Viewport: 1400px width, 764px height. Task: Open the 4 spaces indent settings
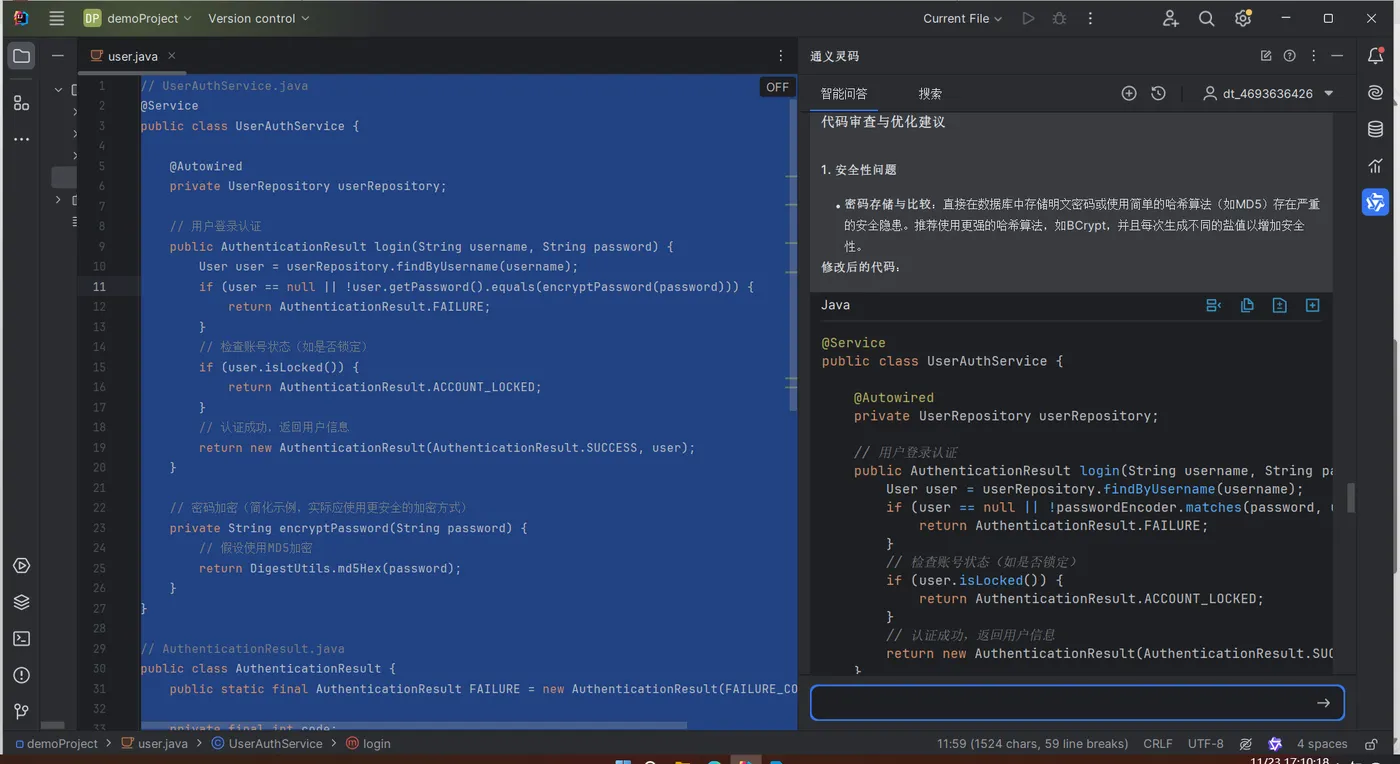click(1322, 744)
